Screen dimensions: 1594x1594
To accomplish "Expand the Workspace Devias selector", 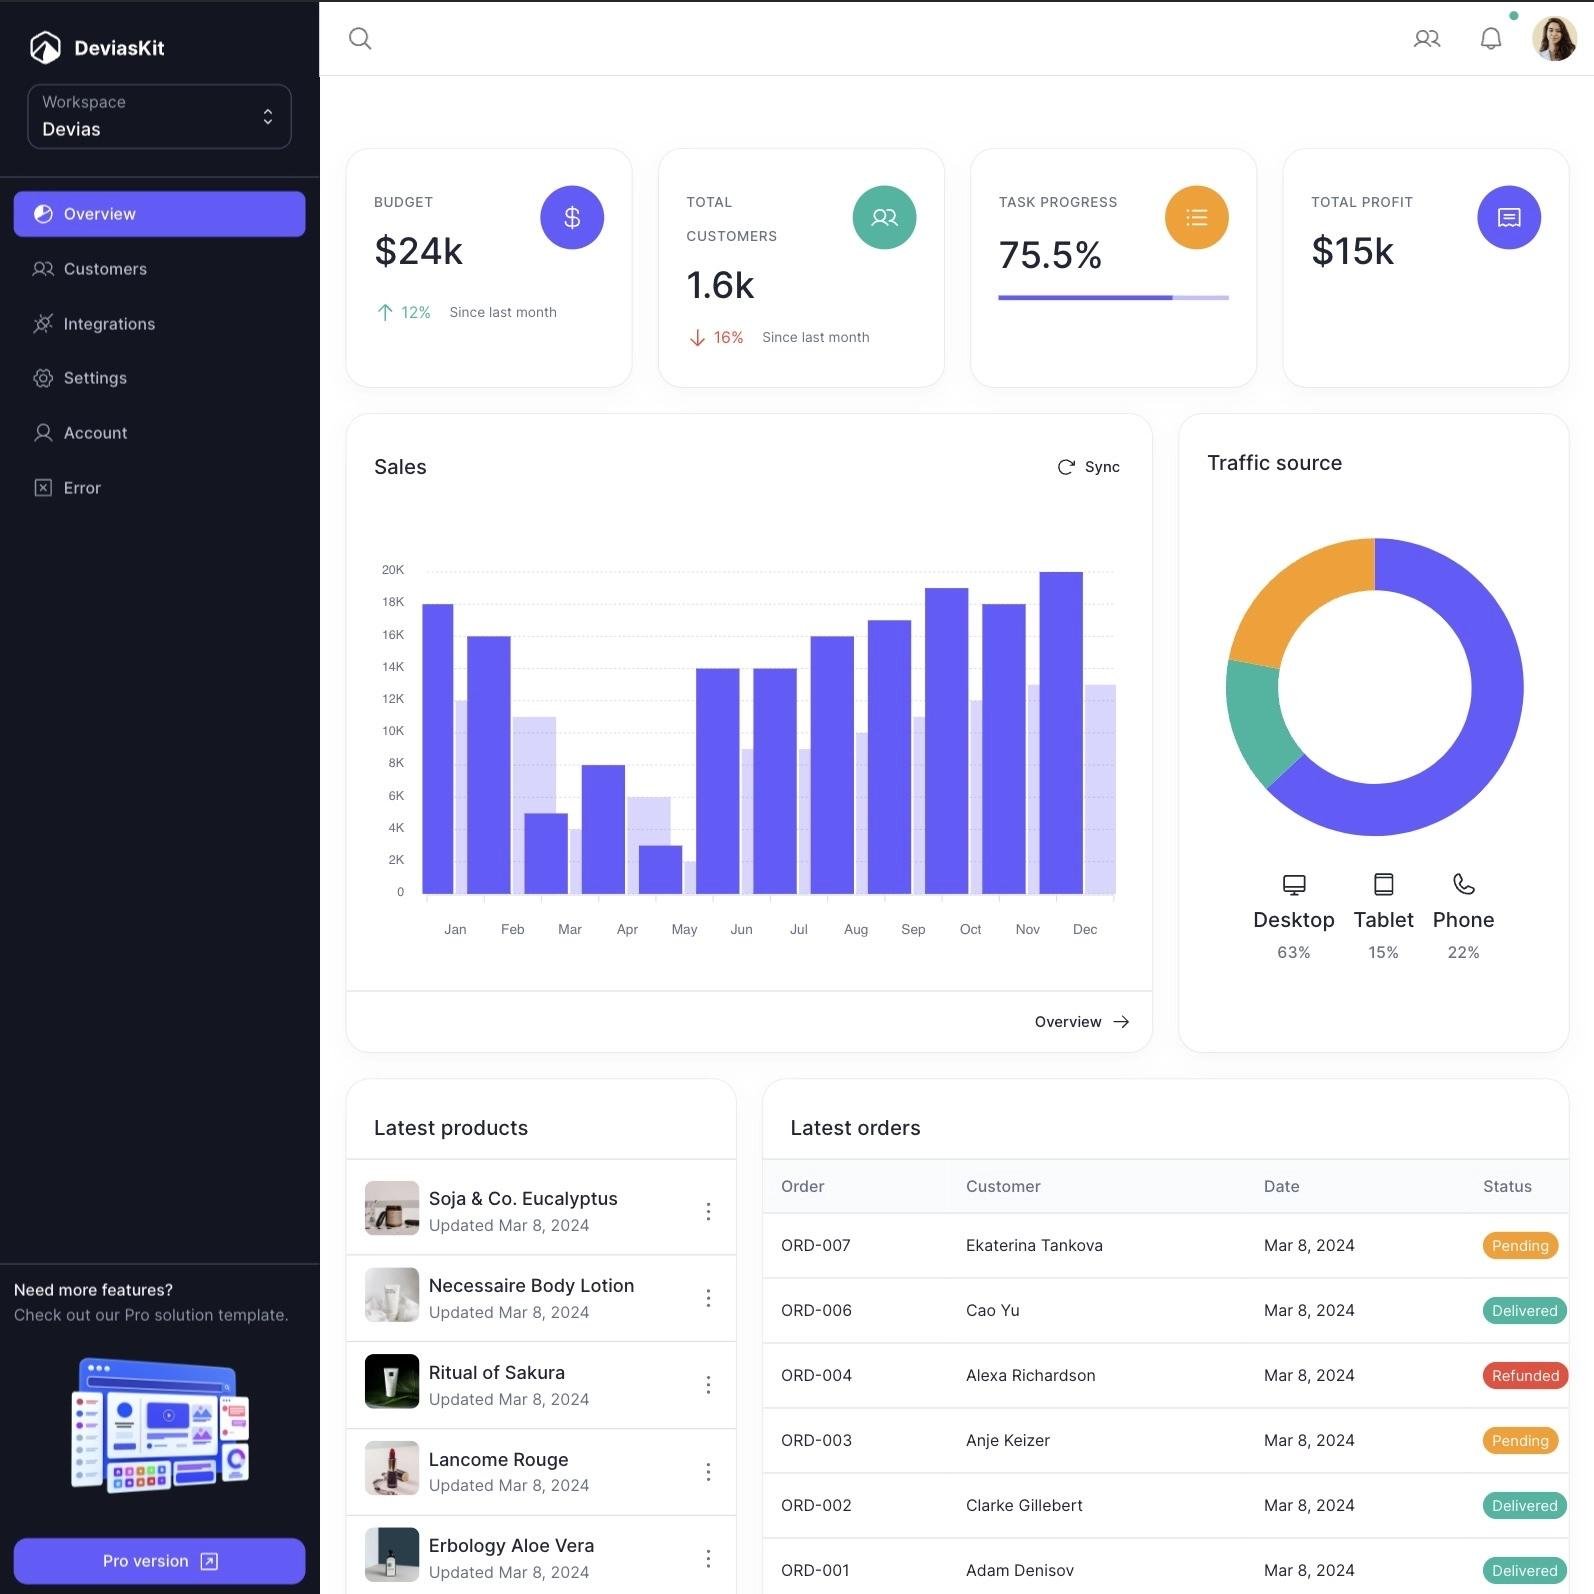I will pos(159,116).
